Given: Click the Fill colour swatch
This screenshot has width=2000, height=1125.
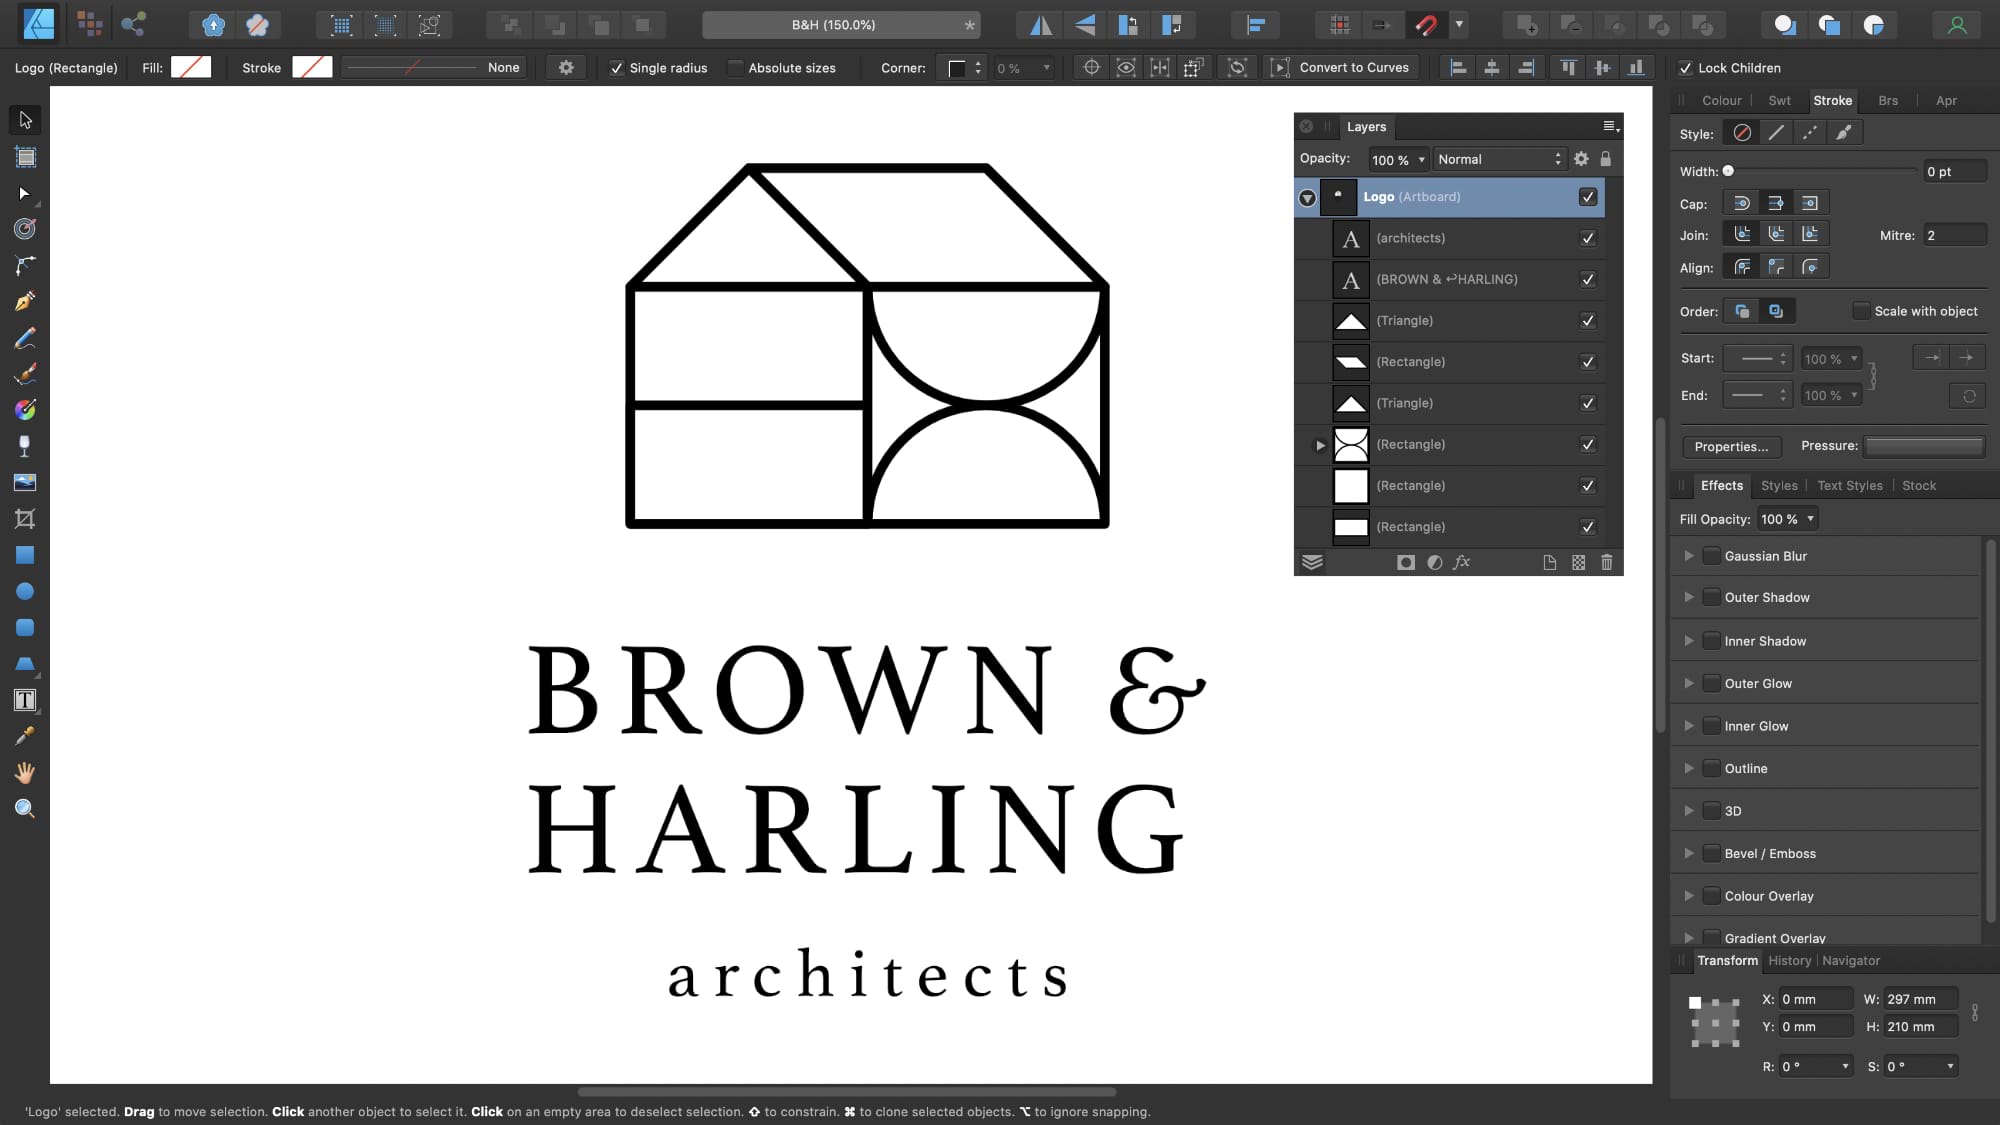Looking at the screenshot, I should coord(190,67).
